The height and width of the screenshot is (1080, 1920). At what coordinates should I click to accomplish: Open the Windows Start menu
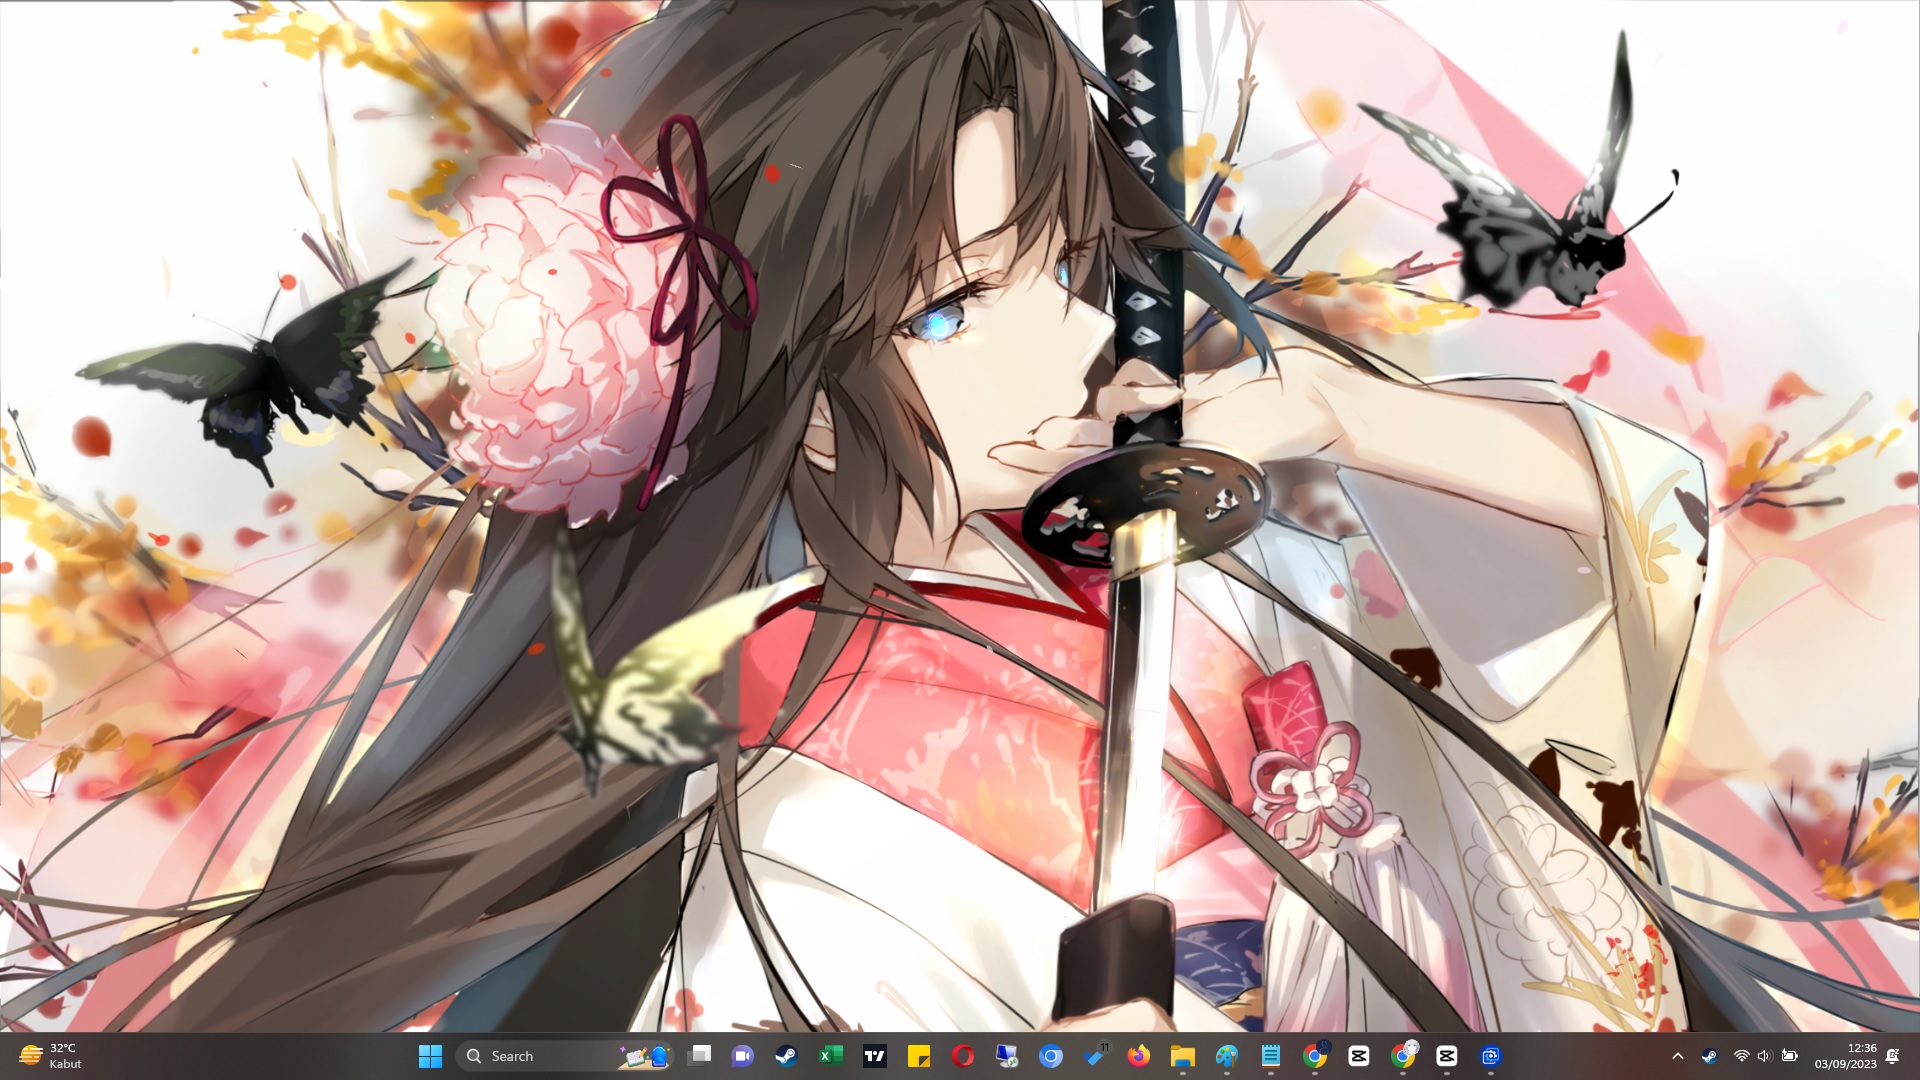click(430, 1056)
